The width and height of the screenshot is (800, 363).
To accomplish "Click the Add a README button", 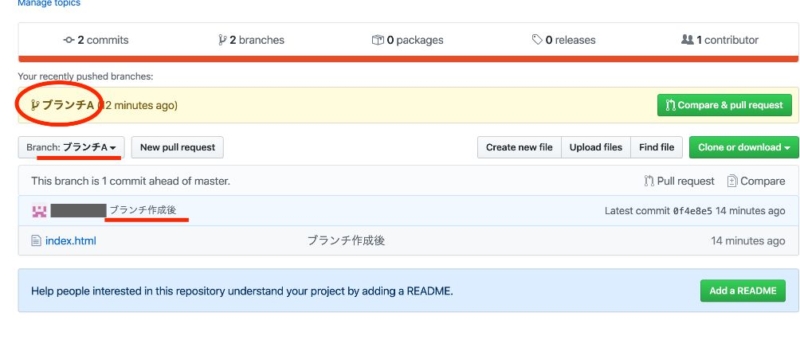I will pos(742,291).
